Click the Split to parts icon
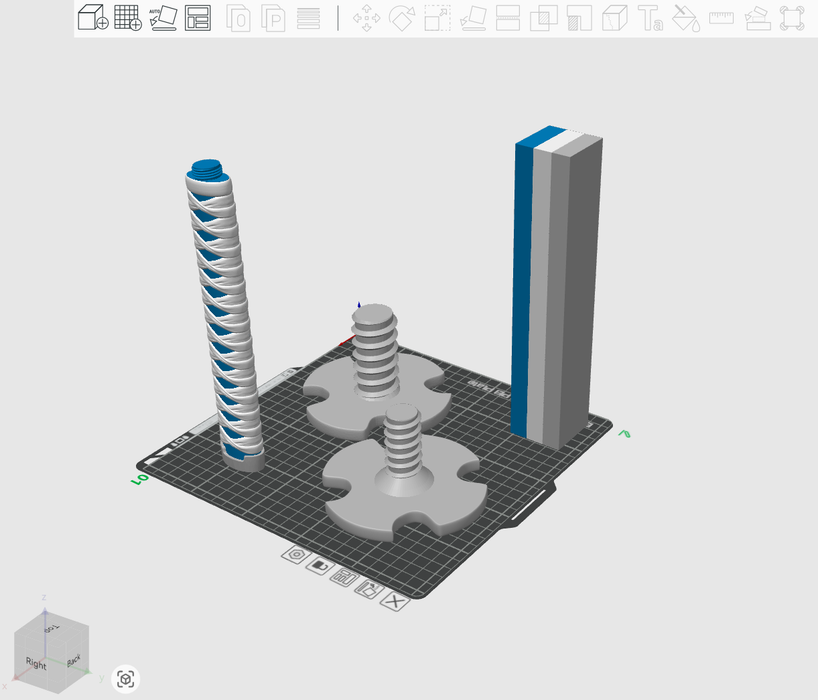Viewport: 818px width, 700px height. [x=273, y=18]
